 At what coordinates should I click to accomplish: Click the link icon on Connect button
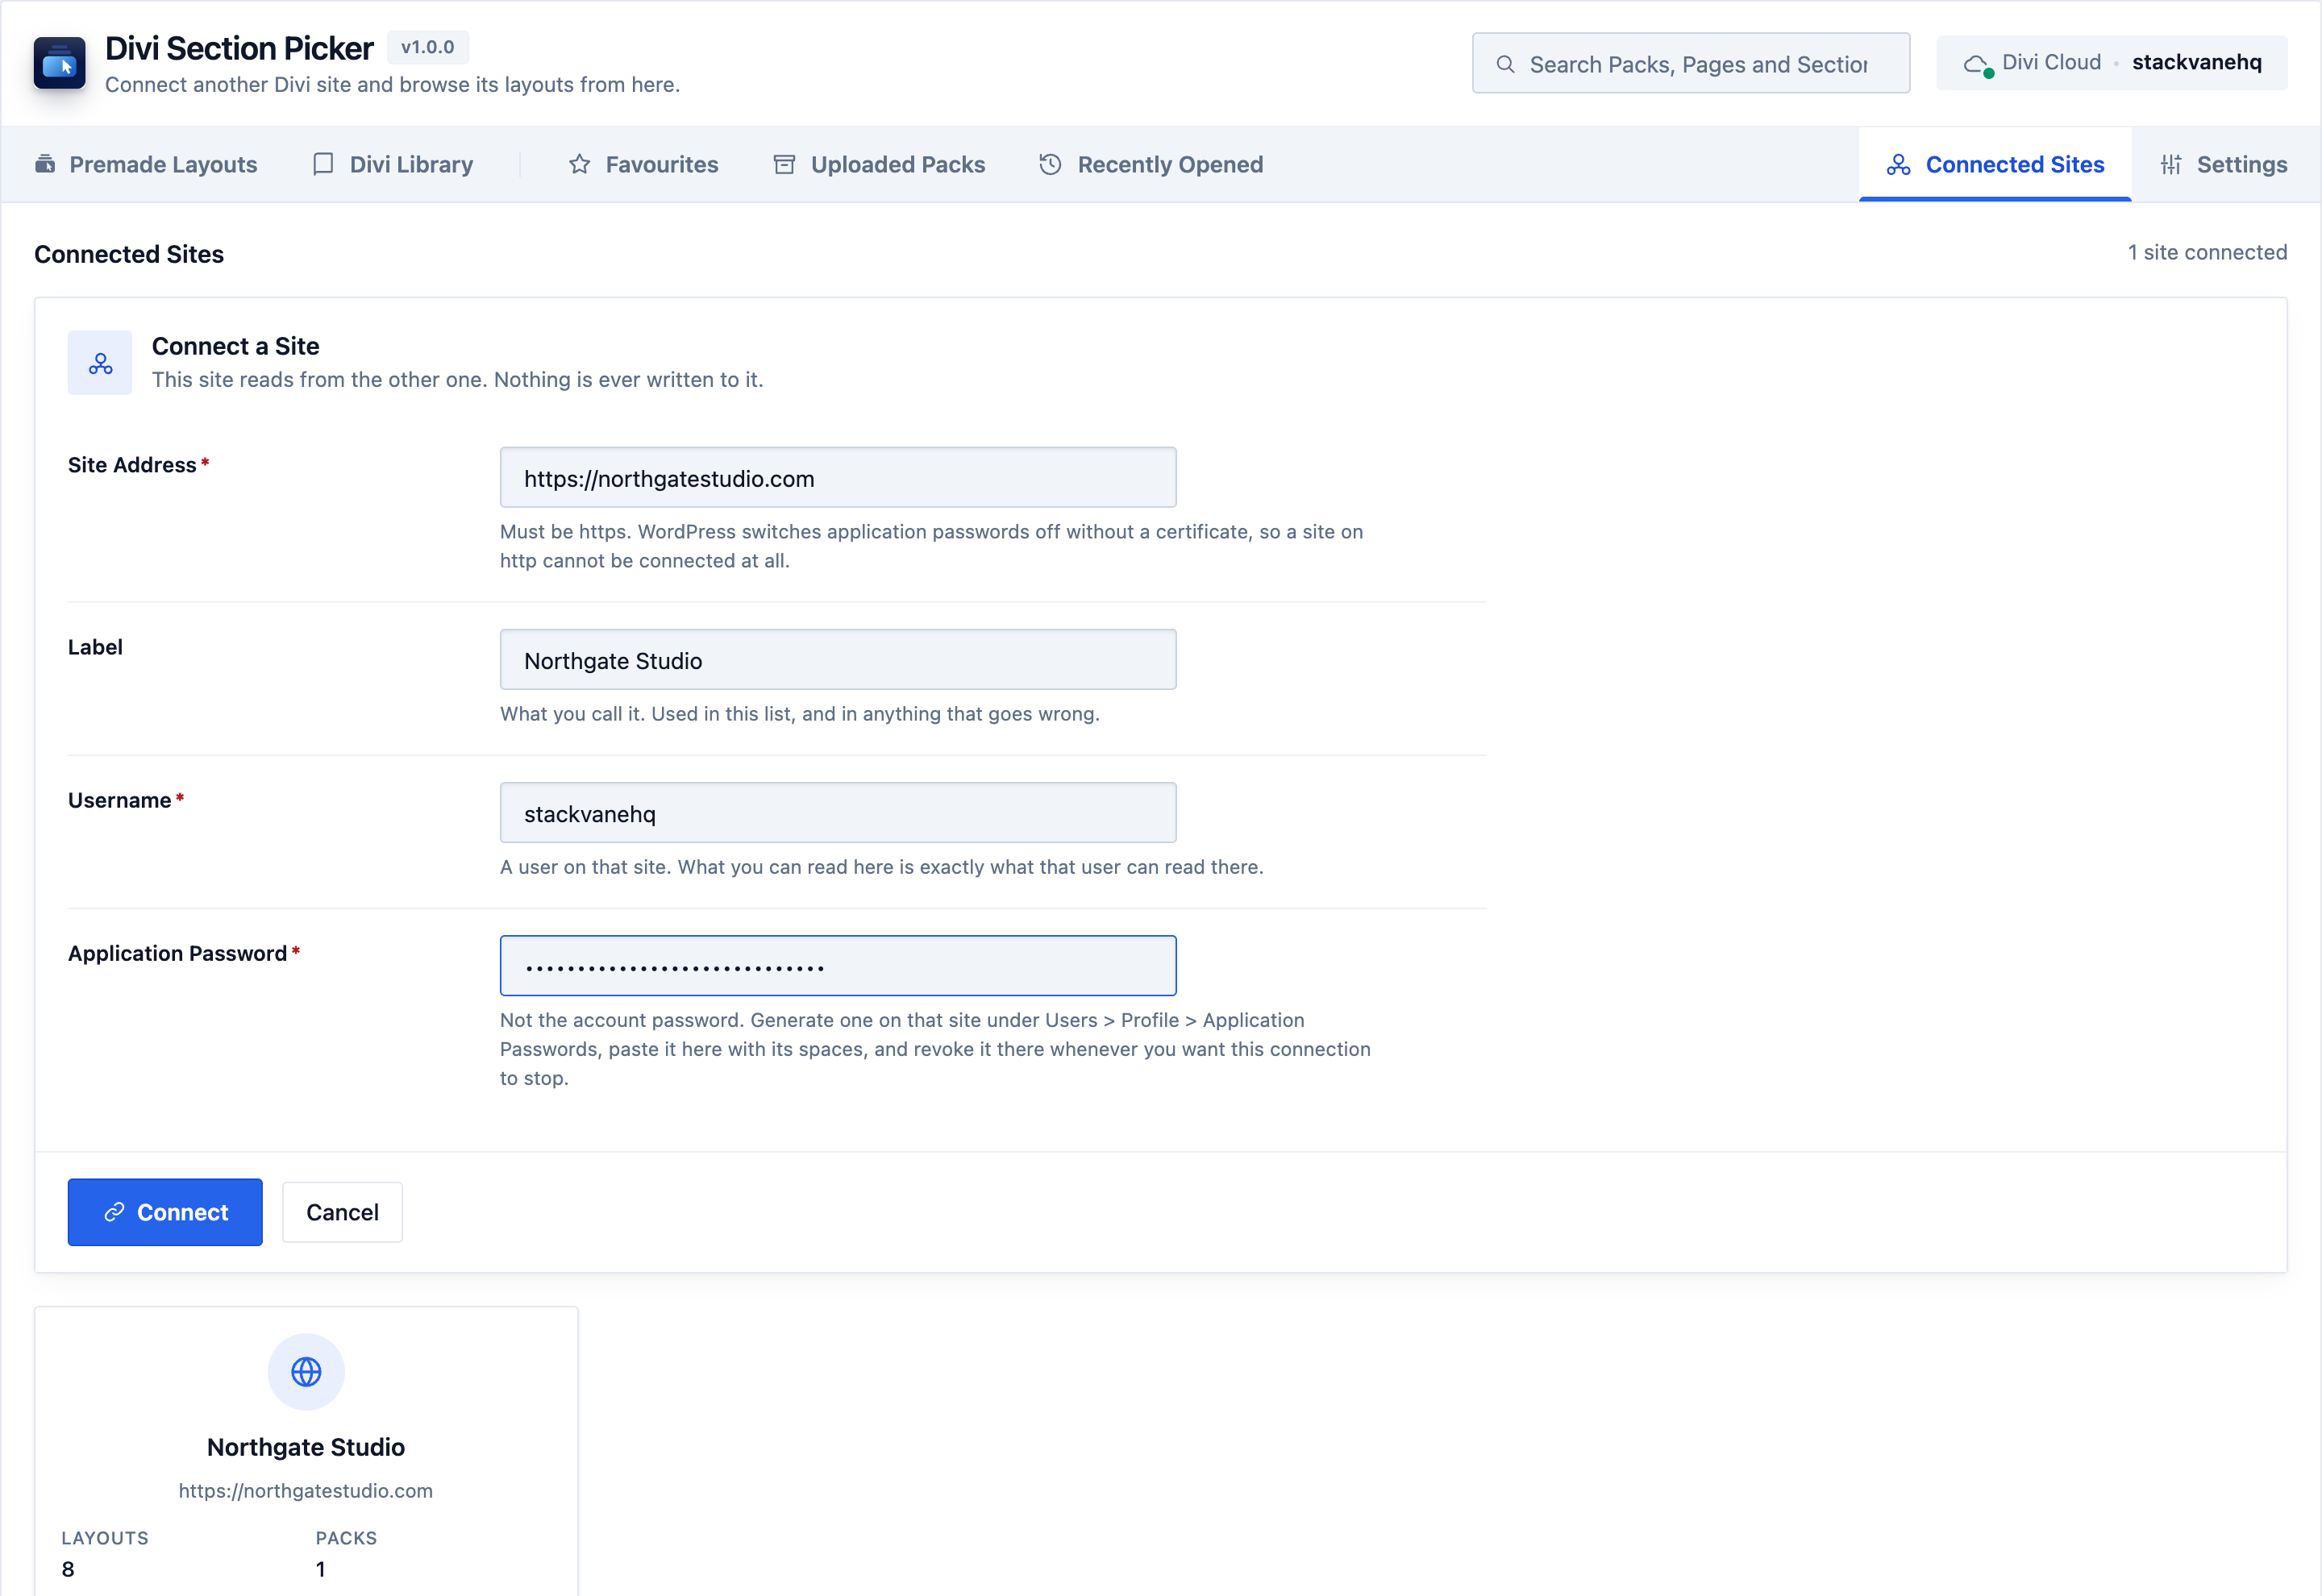[114, 1212]
